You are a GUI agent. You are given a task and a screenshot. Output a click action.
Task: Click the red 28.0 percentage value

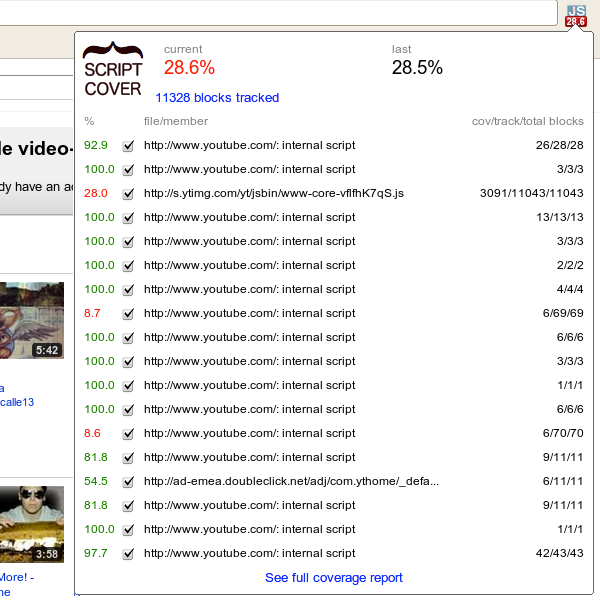click(95, 193)
